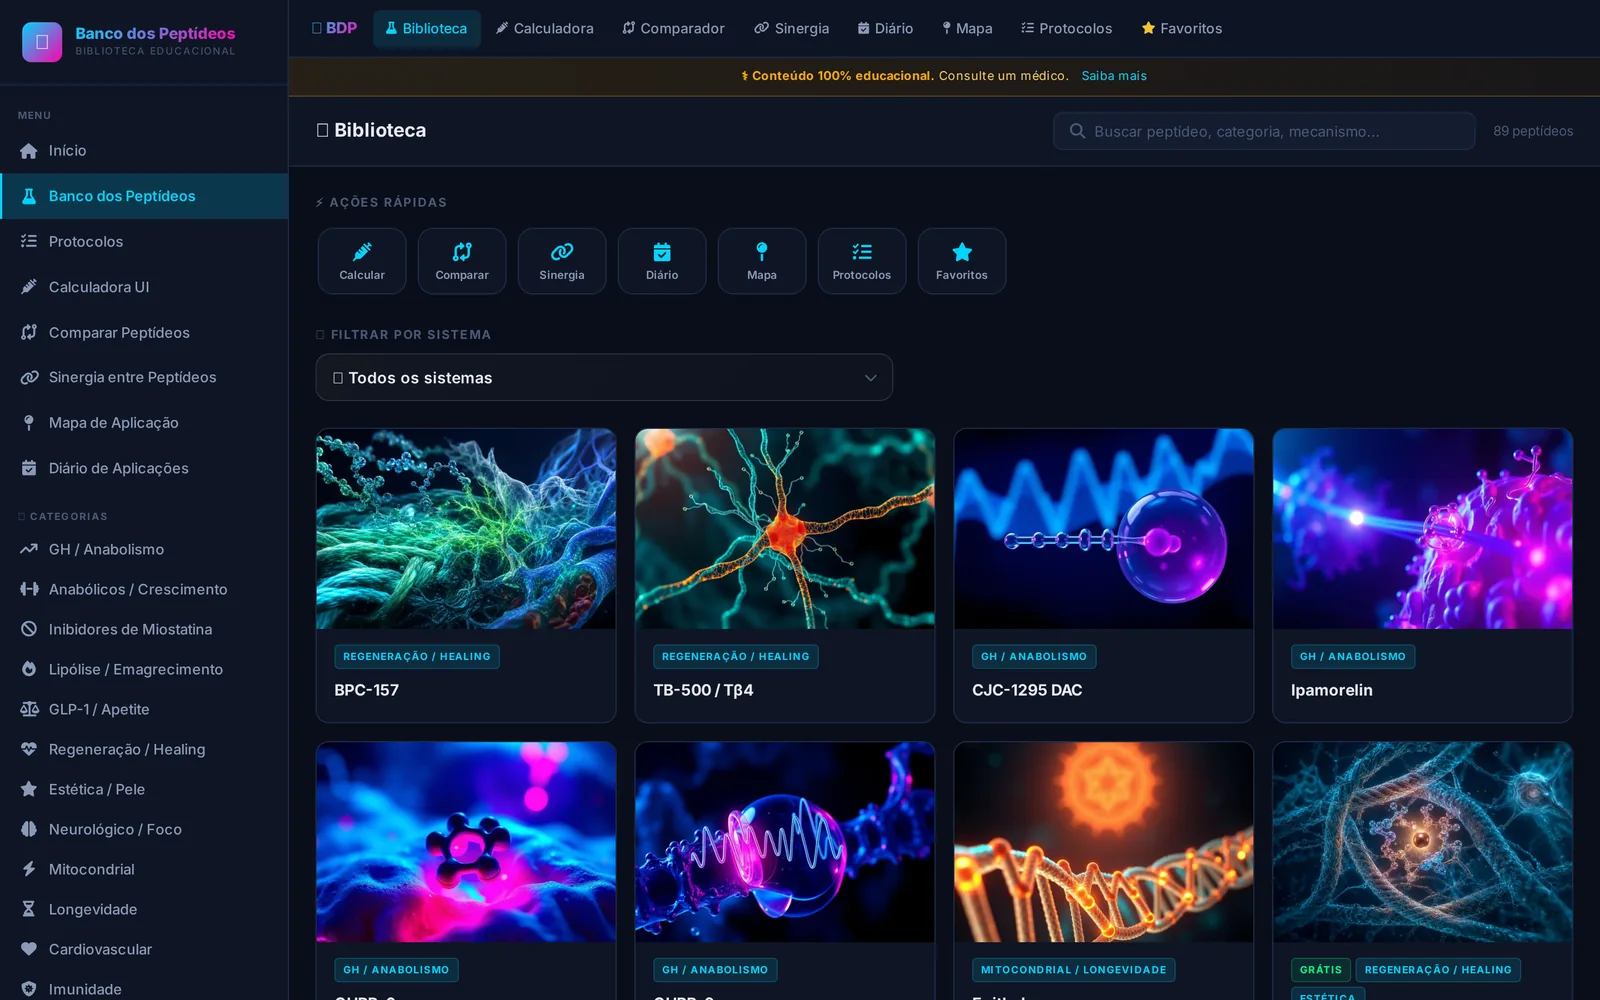
Task: Click the Calcular quick action icon
Action: coord(362,251)
